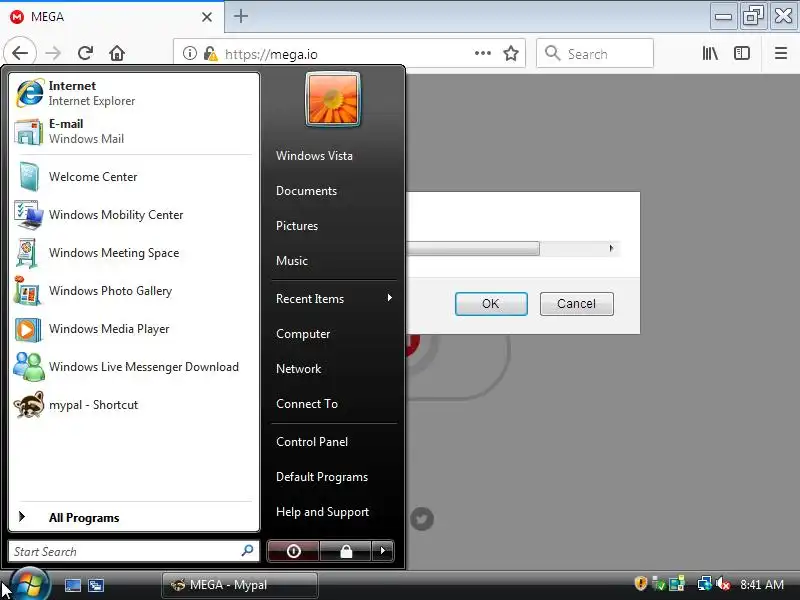Image resolution: width=800 pixels, height=600 pixels.
Task: Click into the Start Search field
Action: coord(134,552)
